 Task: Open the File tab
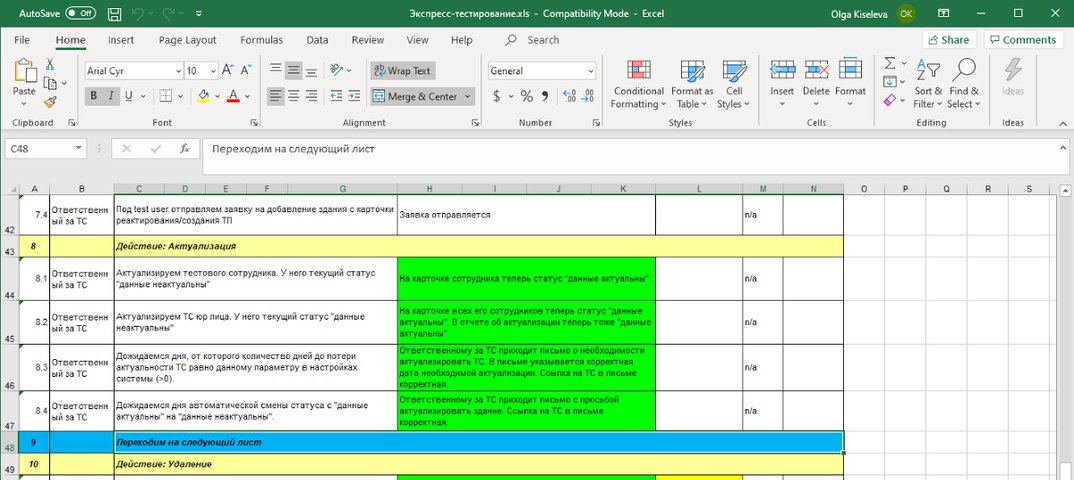pos(22,40)
